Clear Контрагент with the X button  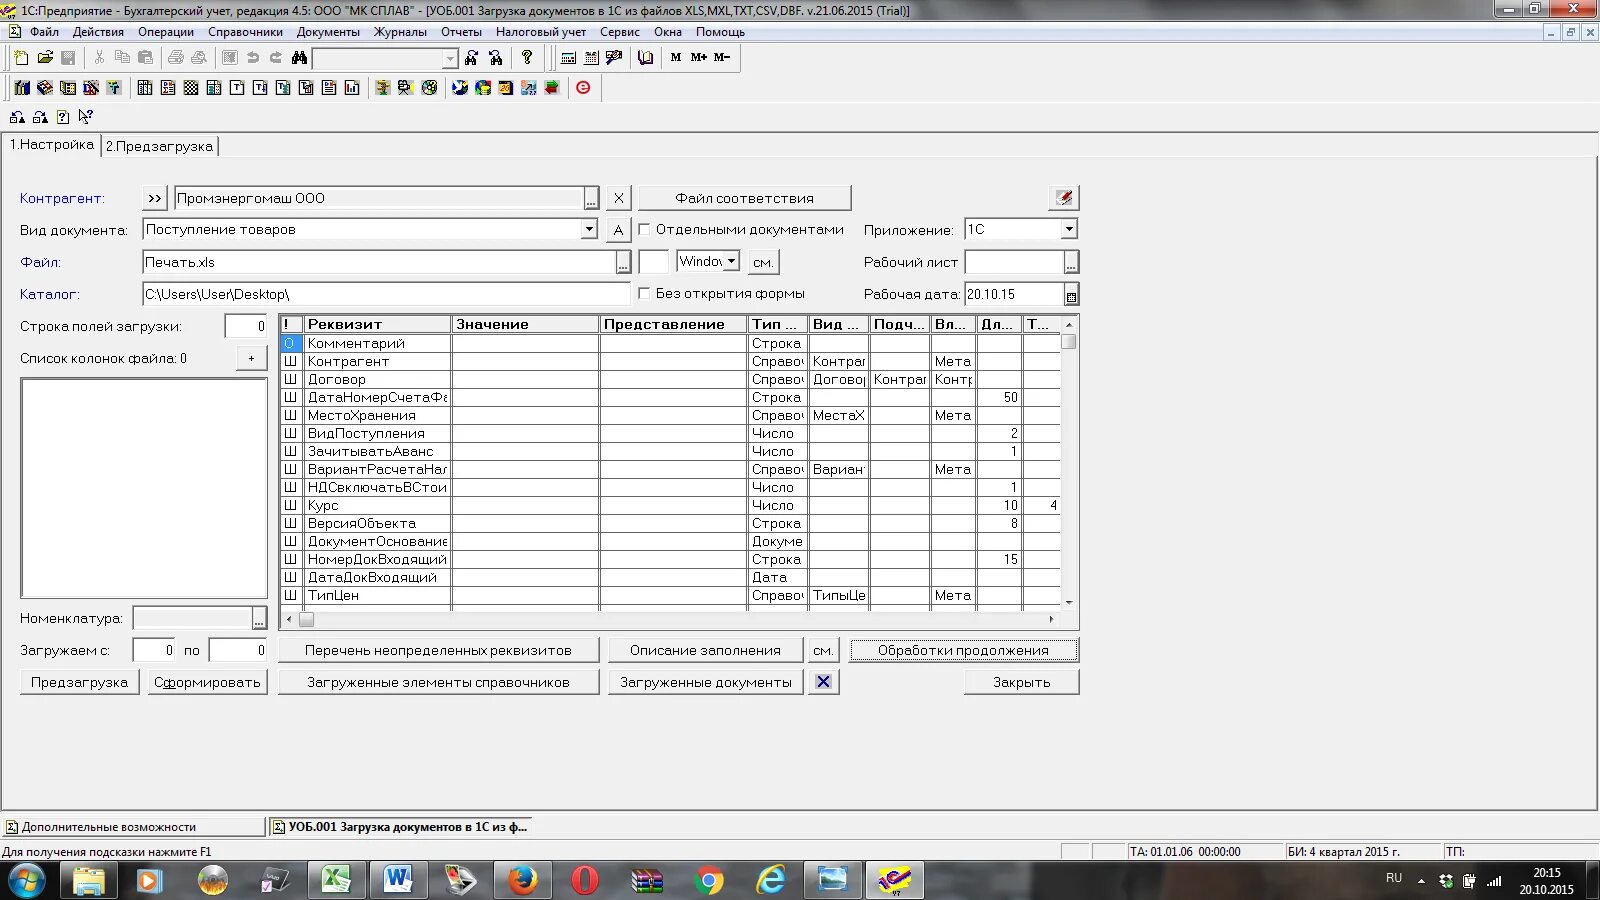[x=619, y=198]
